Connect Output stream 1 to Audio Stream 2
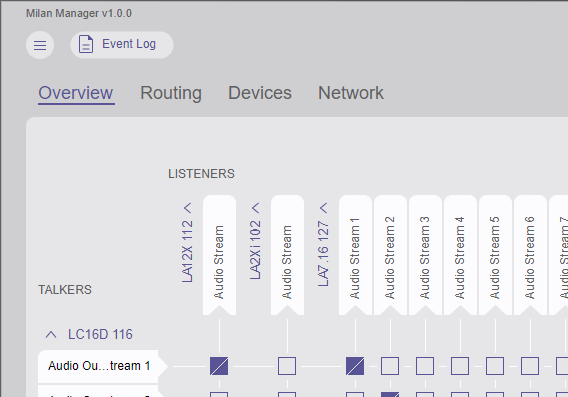Viewport: 568px width, 397px height. [x=390, y=366]
